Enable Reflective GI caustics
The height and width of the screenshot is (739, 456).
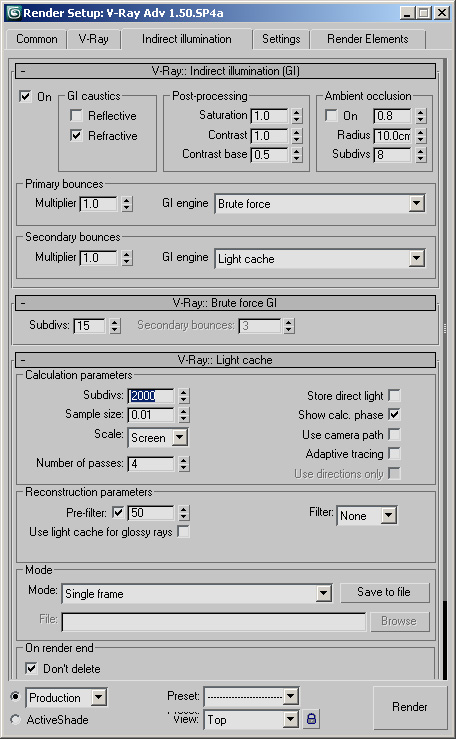(76, 115)
